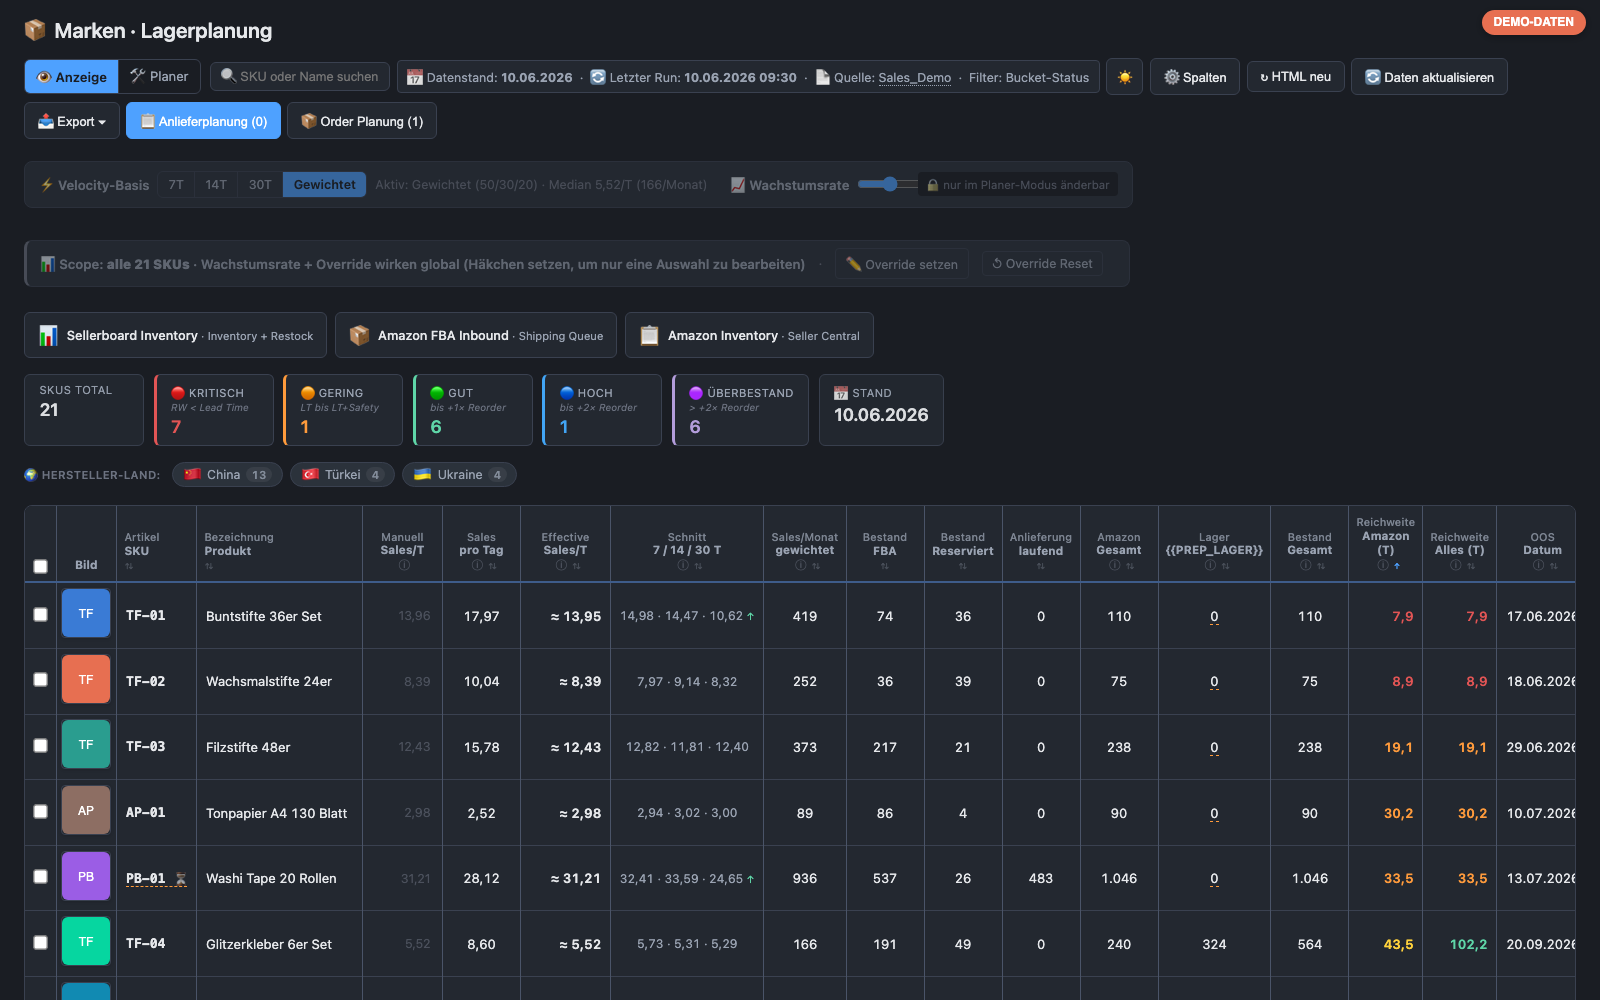Image resolution: width=1600 pixels, height=1000 pixels.
Task: Click the lock icon next to Planer-Modus note
Action: click(x=932, y=185)
